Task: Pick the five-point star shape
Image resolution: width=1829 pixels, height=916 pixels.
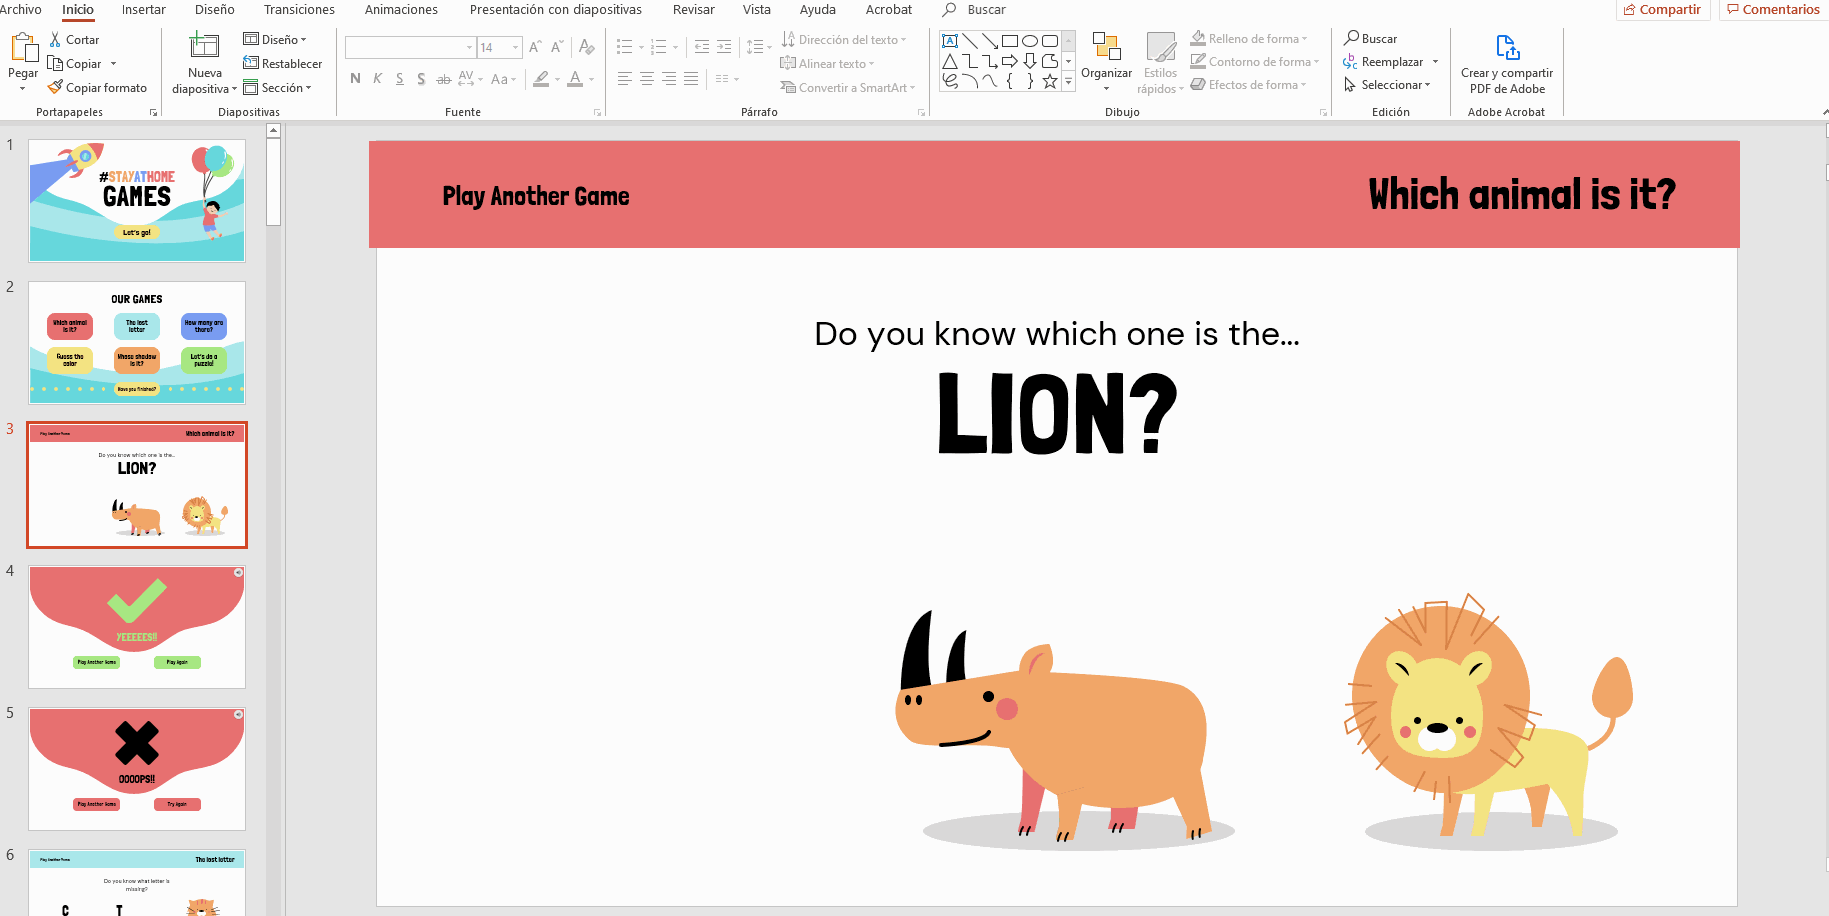Action: [x=1049, y=82]
